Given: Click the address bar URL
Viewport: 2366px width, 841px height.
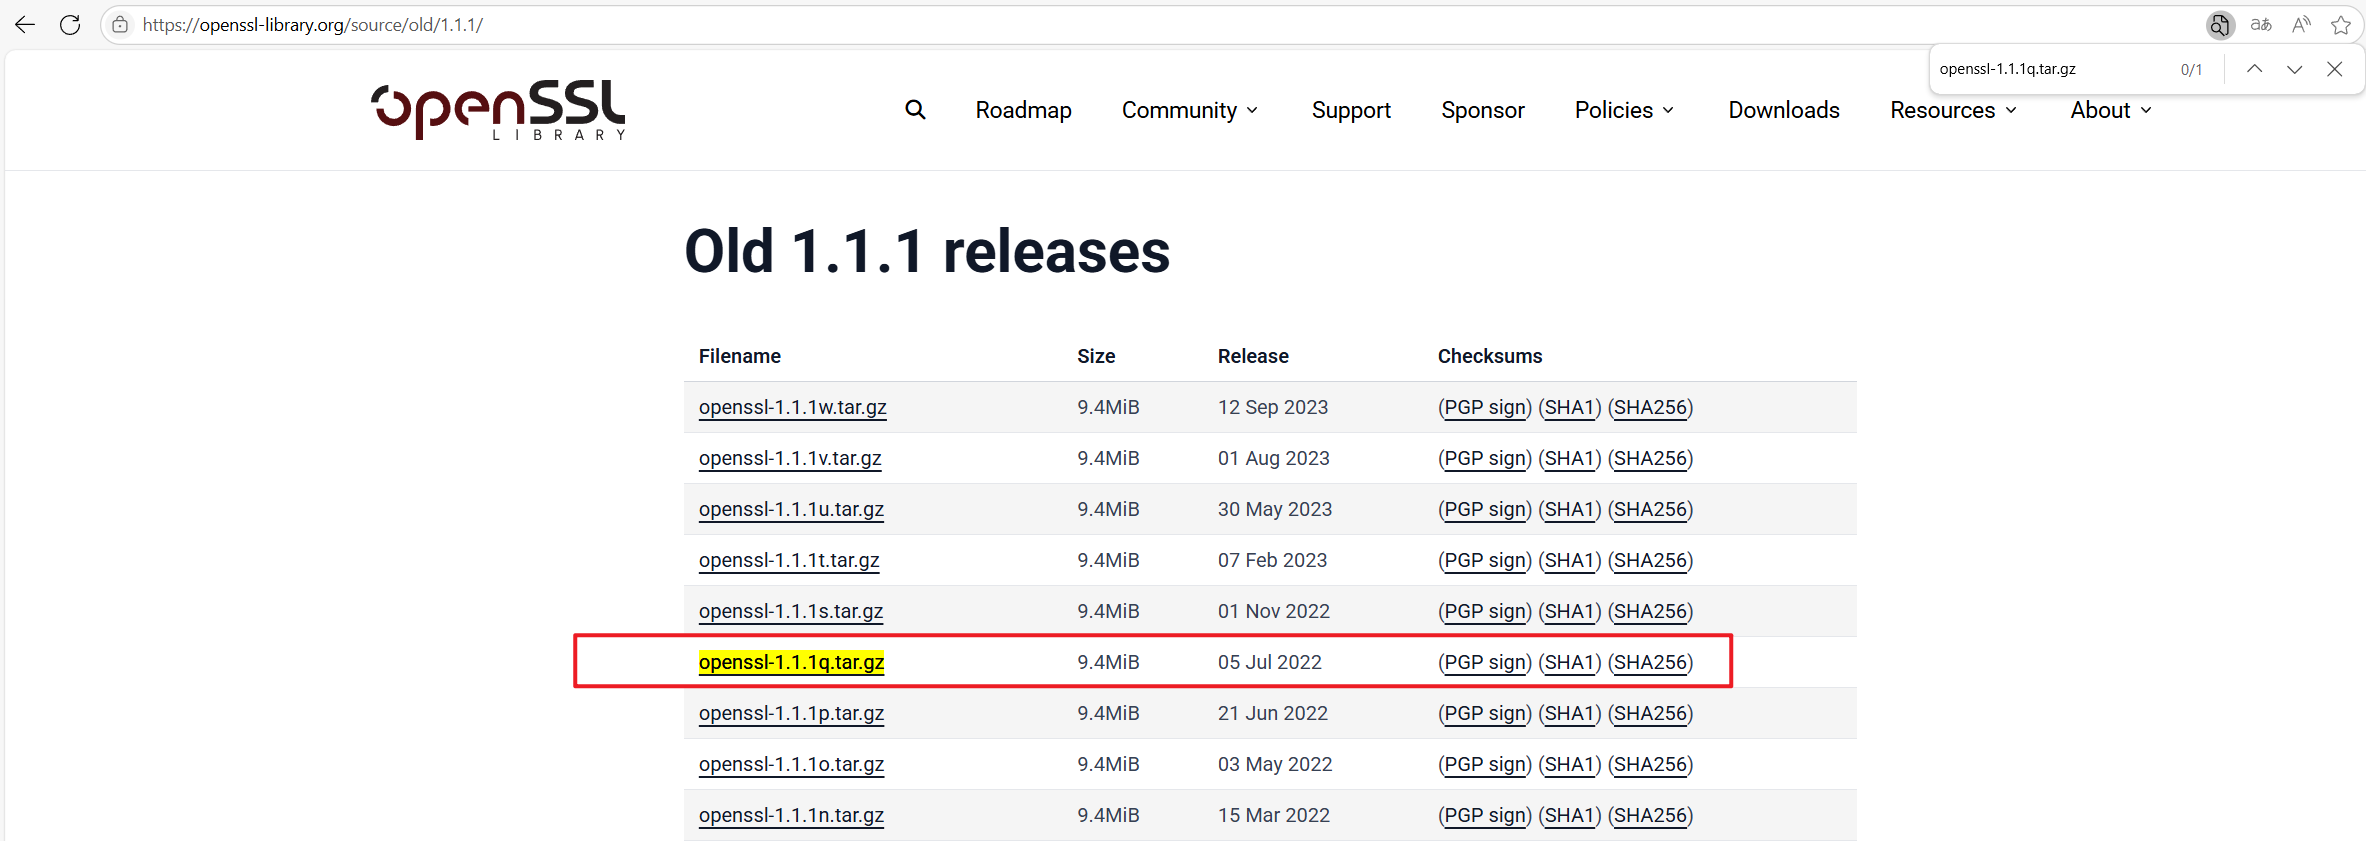Looking at the screenshot, I should point(312,25).
